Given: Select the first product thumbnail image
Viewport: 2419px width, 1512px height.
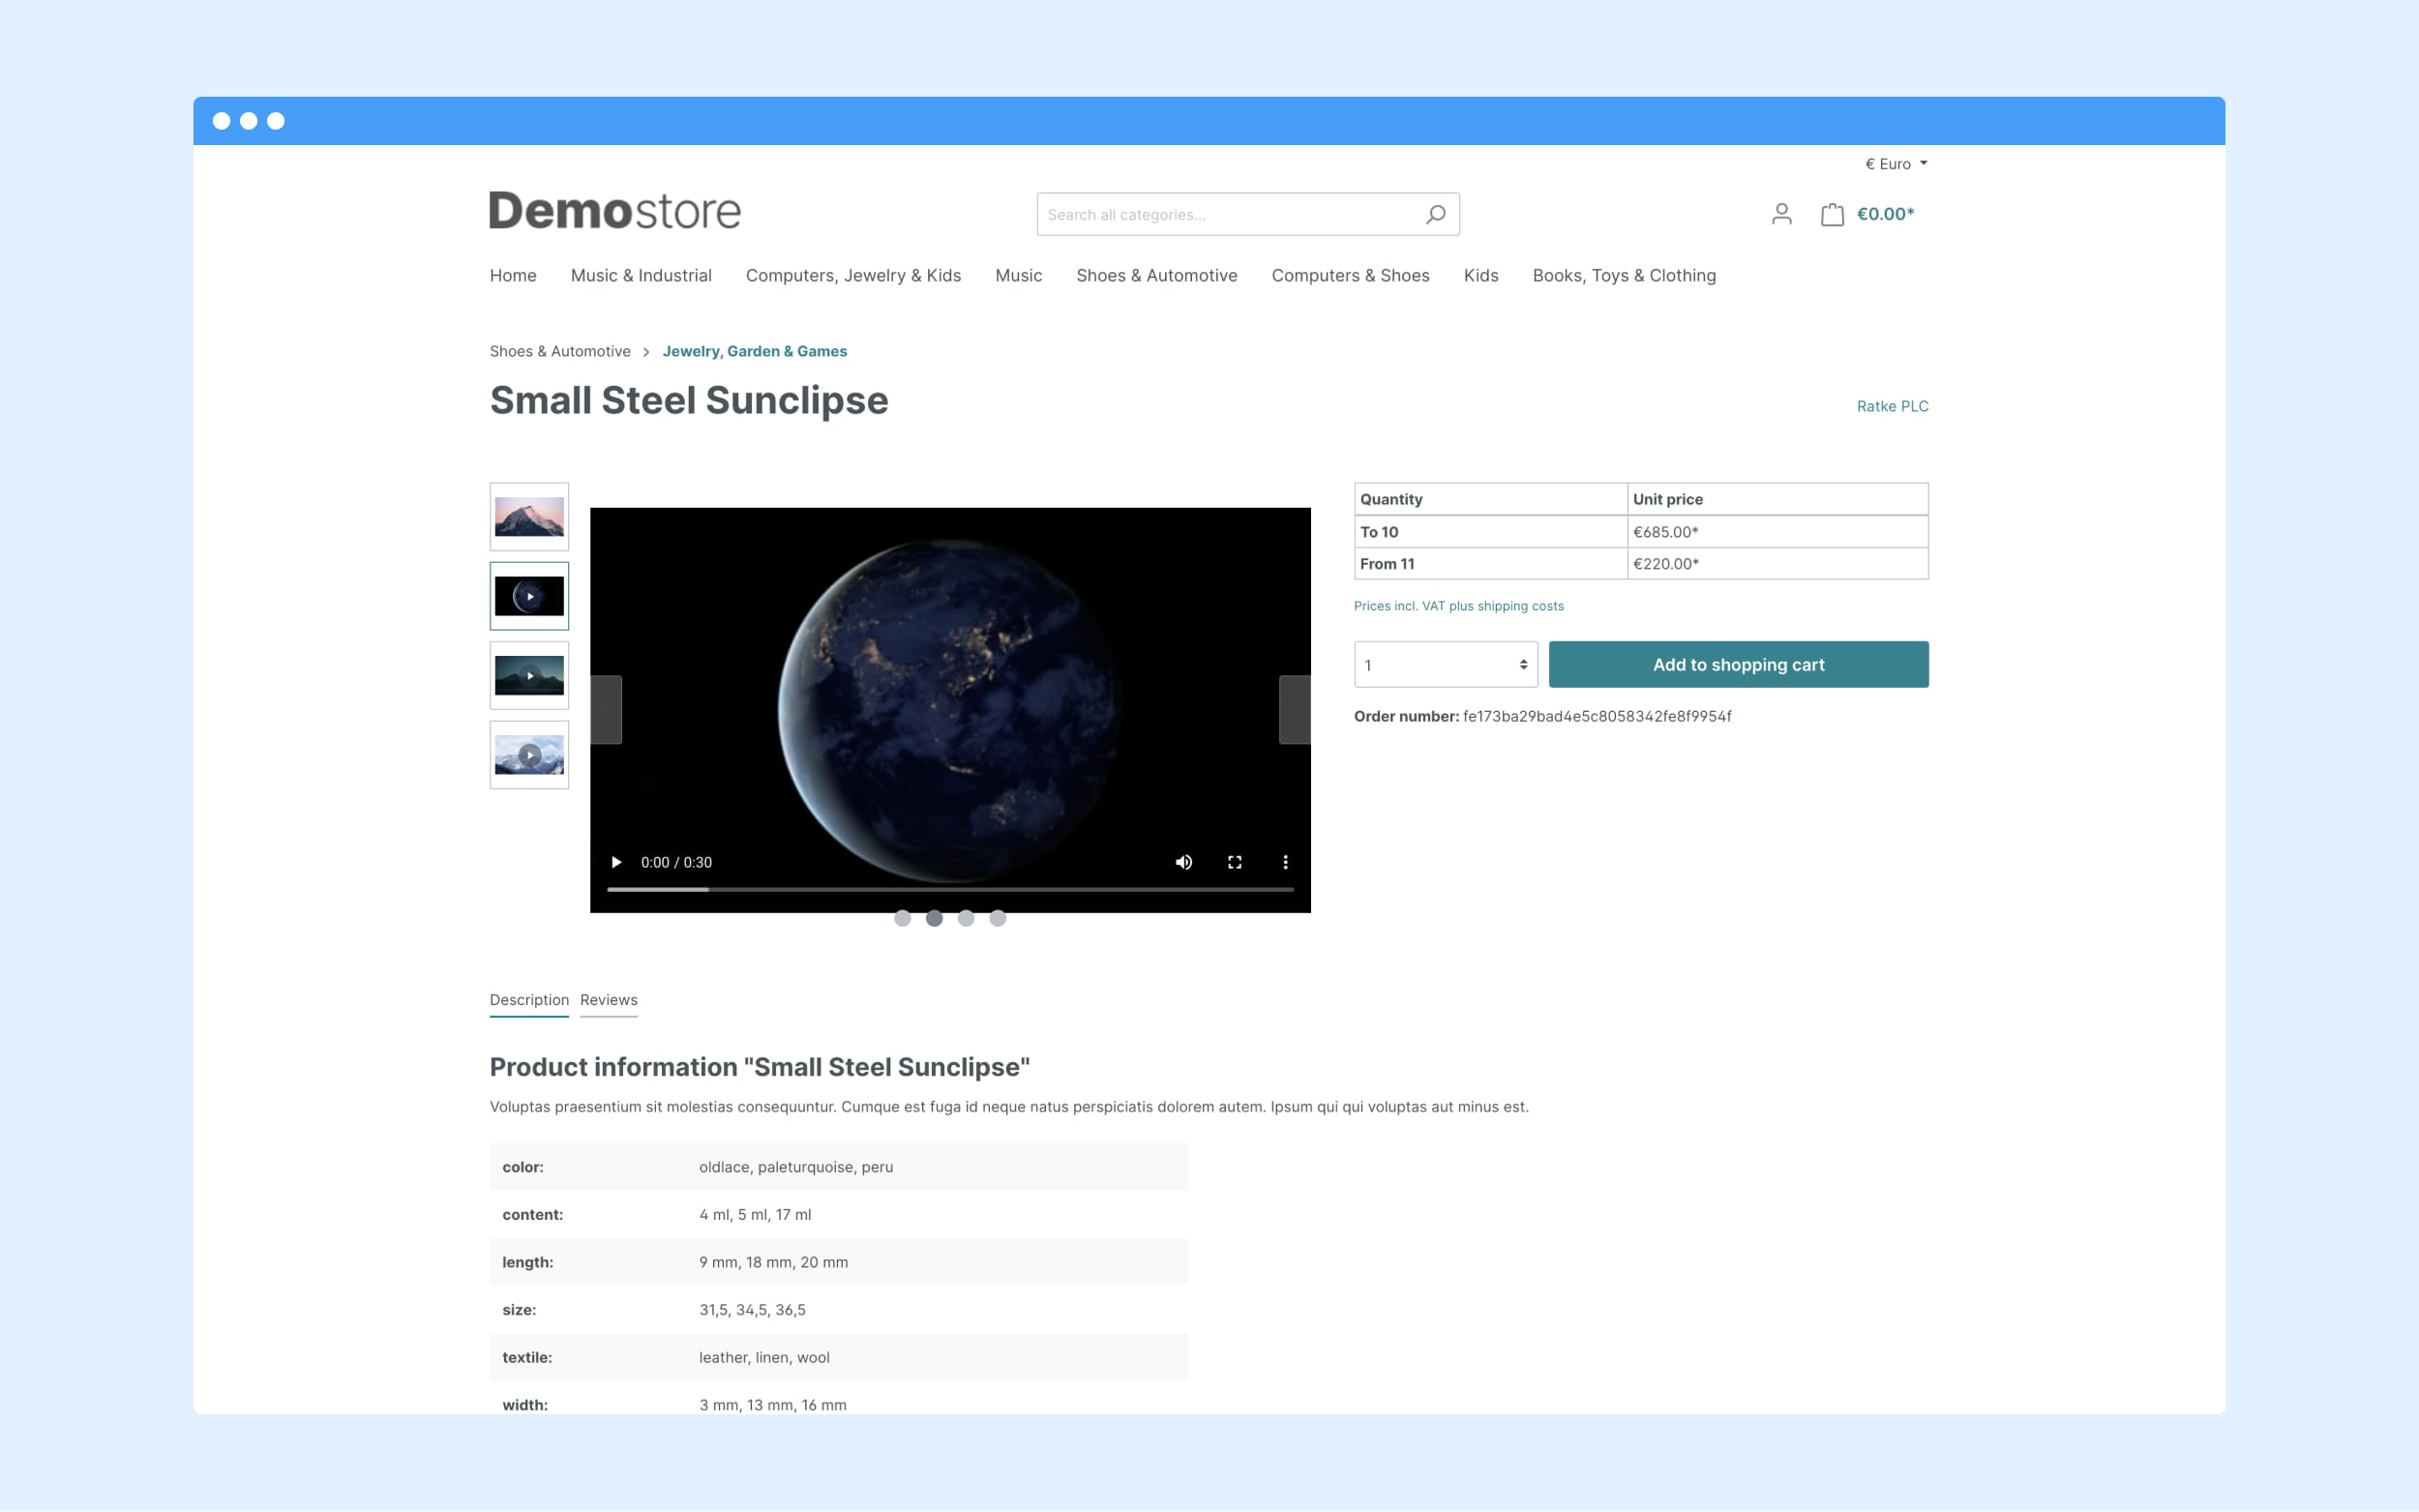Looking at the screenshot, I should [527, 516].
